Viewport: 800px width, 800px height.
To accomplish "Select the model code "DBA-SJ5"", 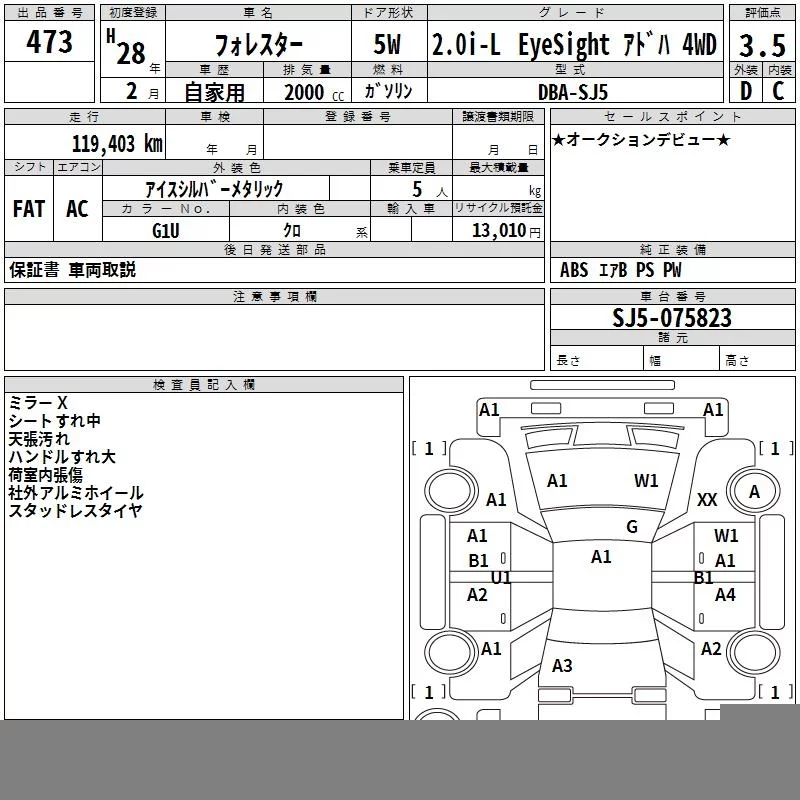I will (573, 92).
